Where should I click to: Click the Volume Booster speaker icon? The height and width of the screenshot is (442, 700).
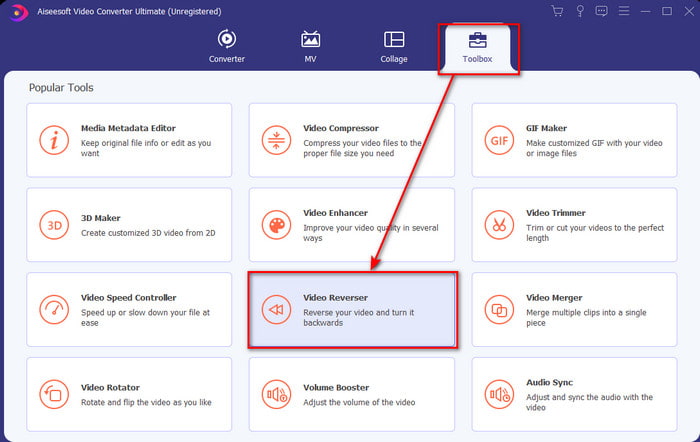276,394
